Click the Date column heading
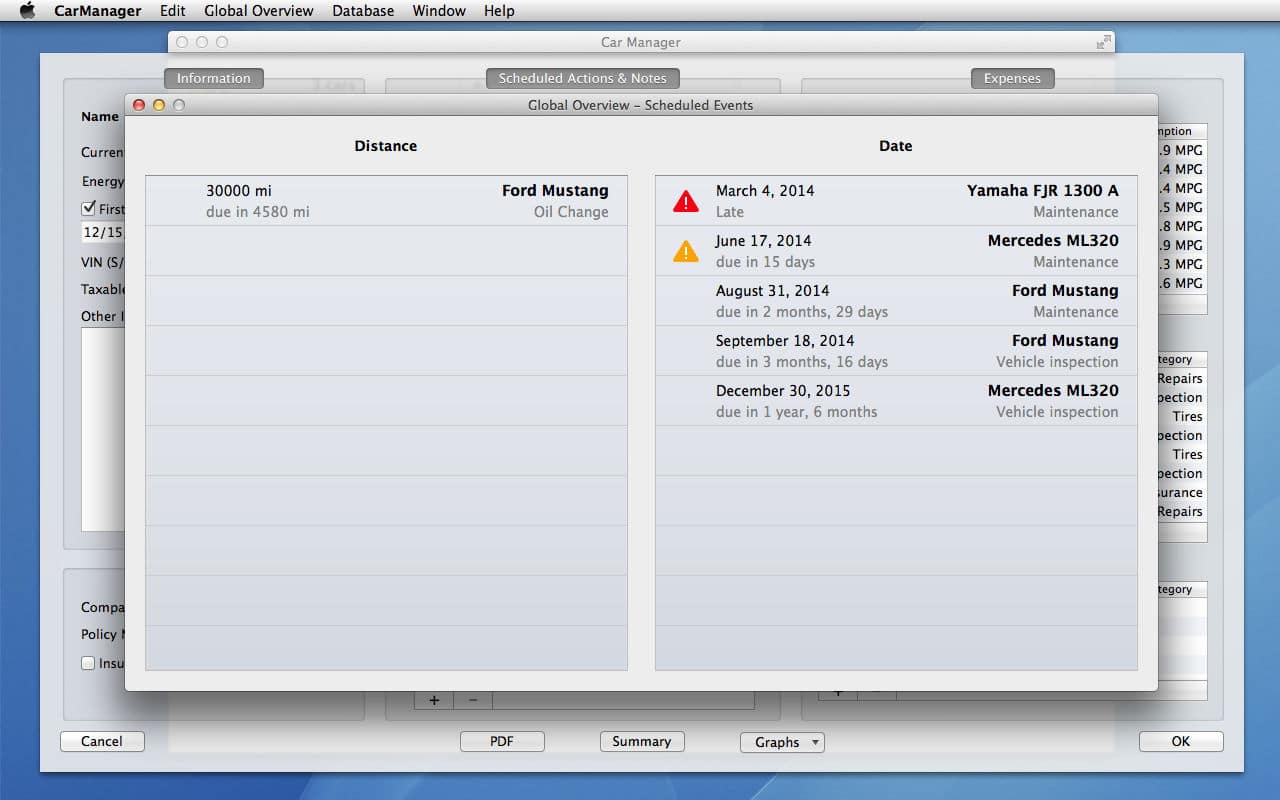Screen dimensions: 1280x800 pos(896,146)
